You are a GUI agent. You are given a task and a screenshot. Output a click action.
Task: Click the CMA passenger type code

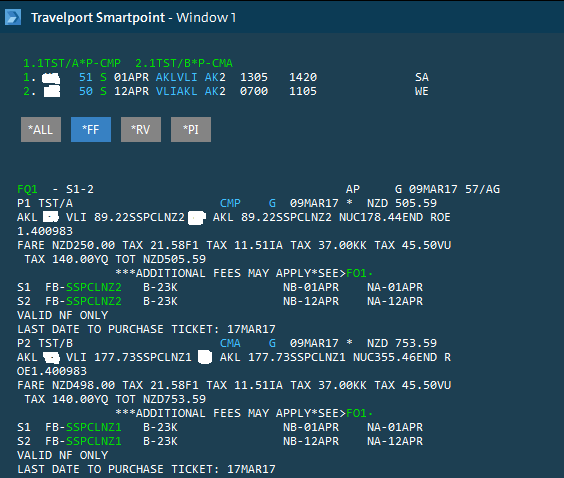[230, 343]
